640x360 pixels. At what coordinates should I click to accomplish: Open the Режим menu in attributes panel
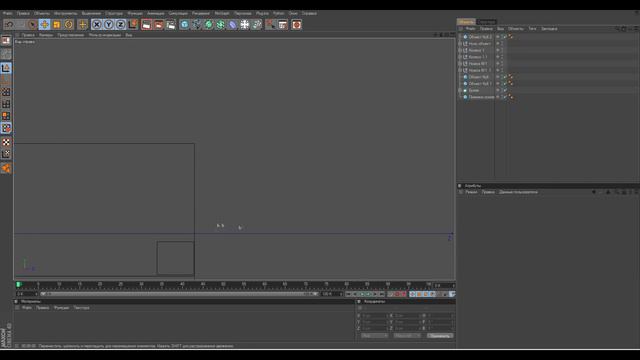(471, 192)
